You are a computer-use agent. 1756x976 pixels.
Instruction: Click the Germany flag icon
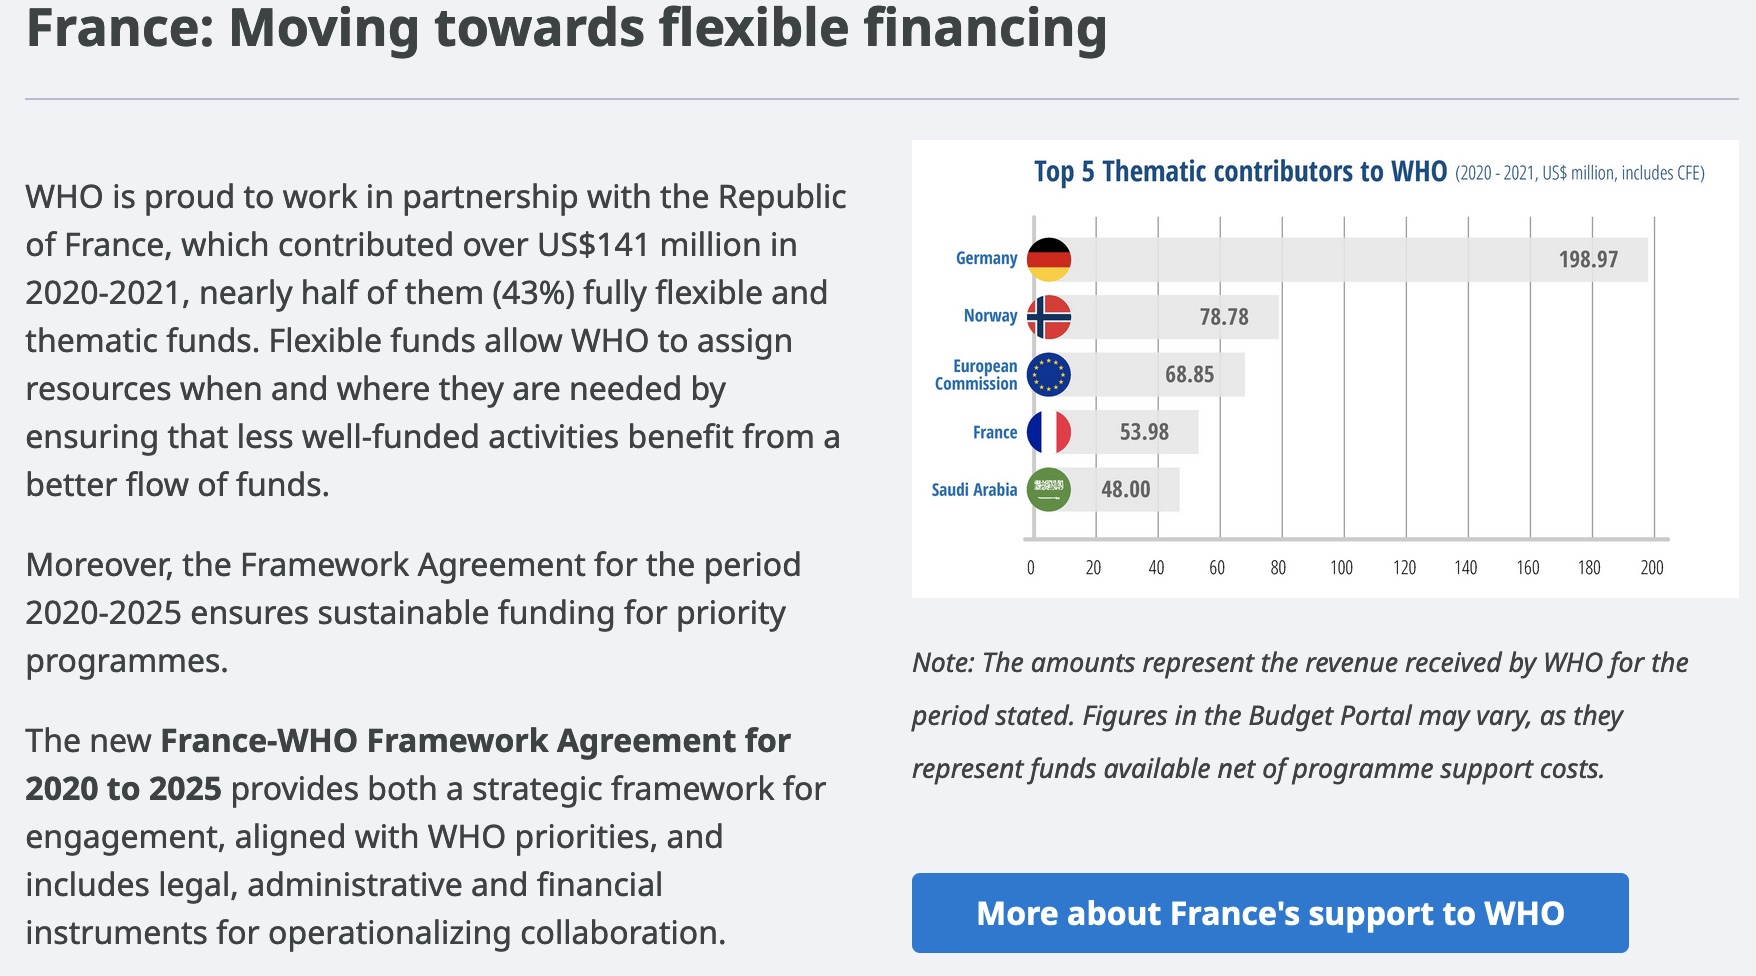(1049, 259)
